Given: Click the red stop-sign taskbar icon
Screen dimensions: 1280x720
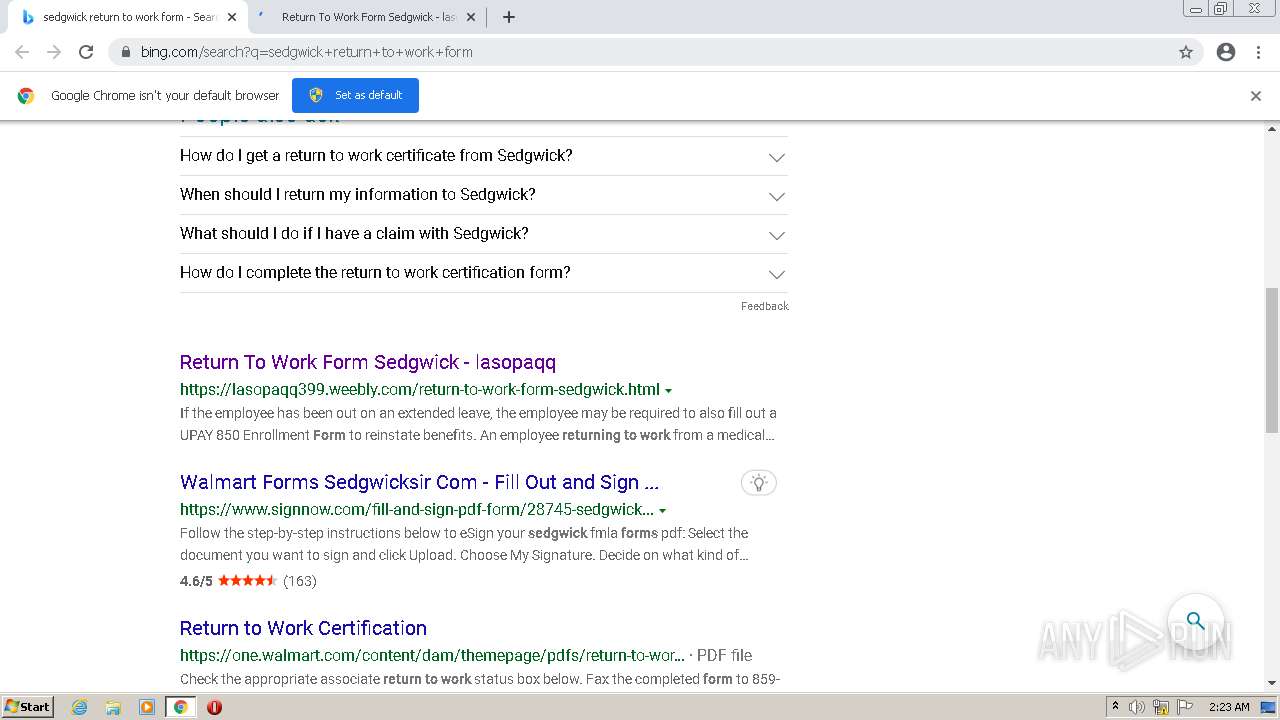Looking at the screenshot, I should coord(214,707).
